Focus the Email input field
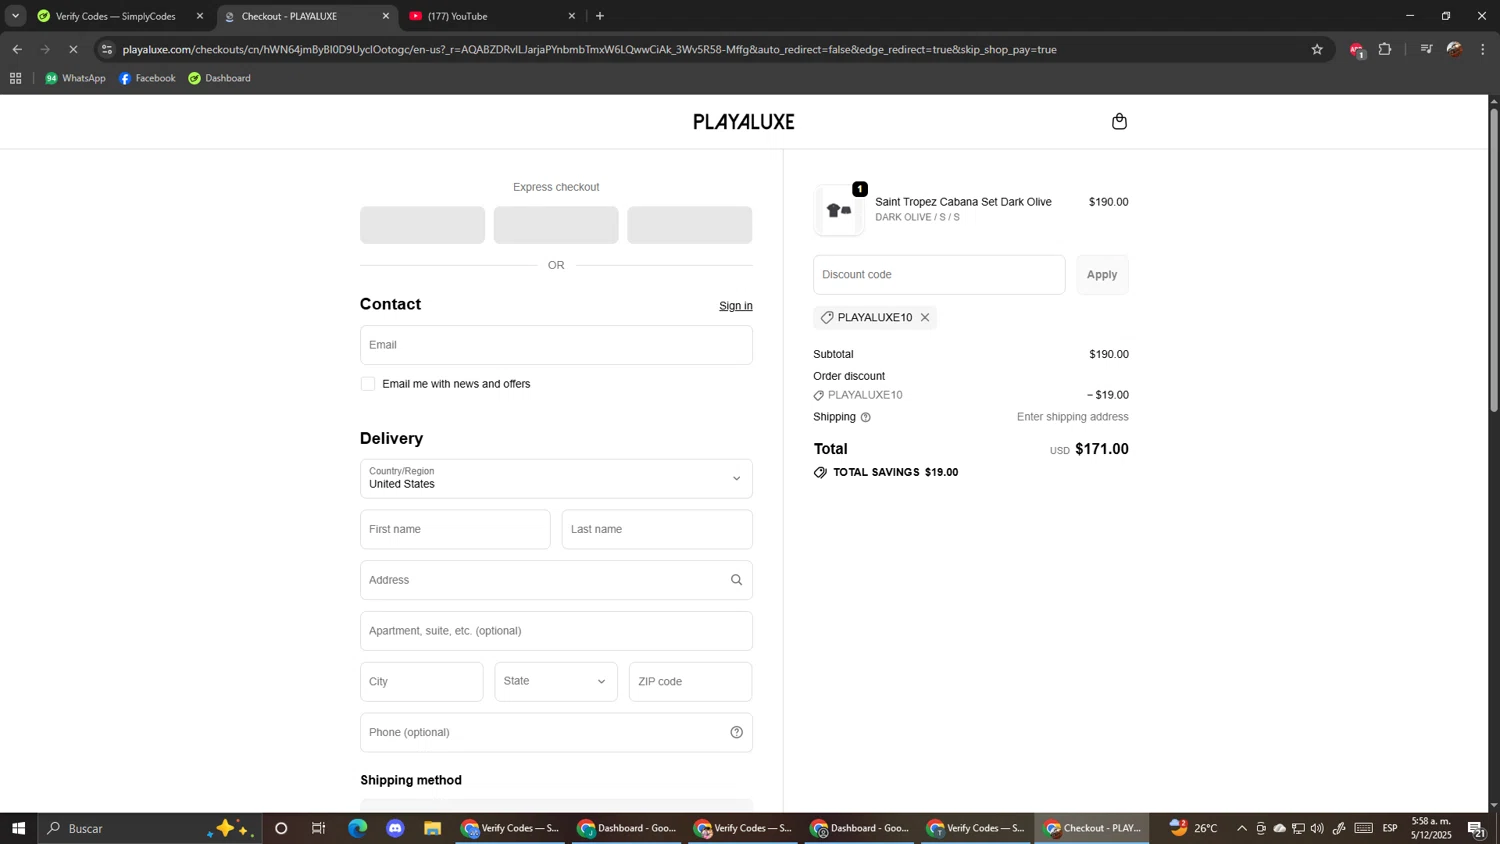This screenshot has width=1500, height=844. point(556,345)
